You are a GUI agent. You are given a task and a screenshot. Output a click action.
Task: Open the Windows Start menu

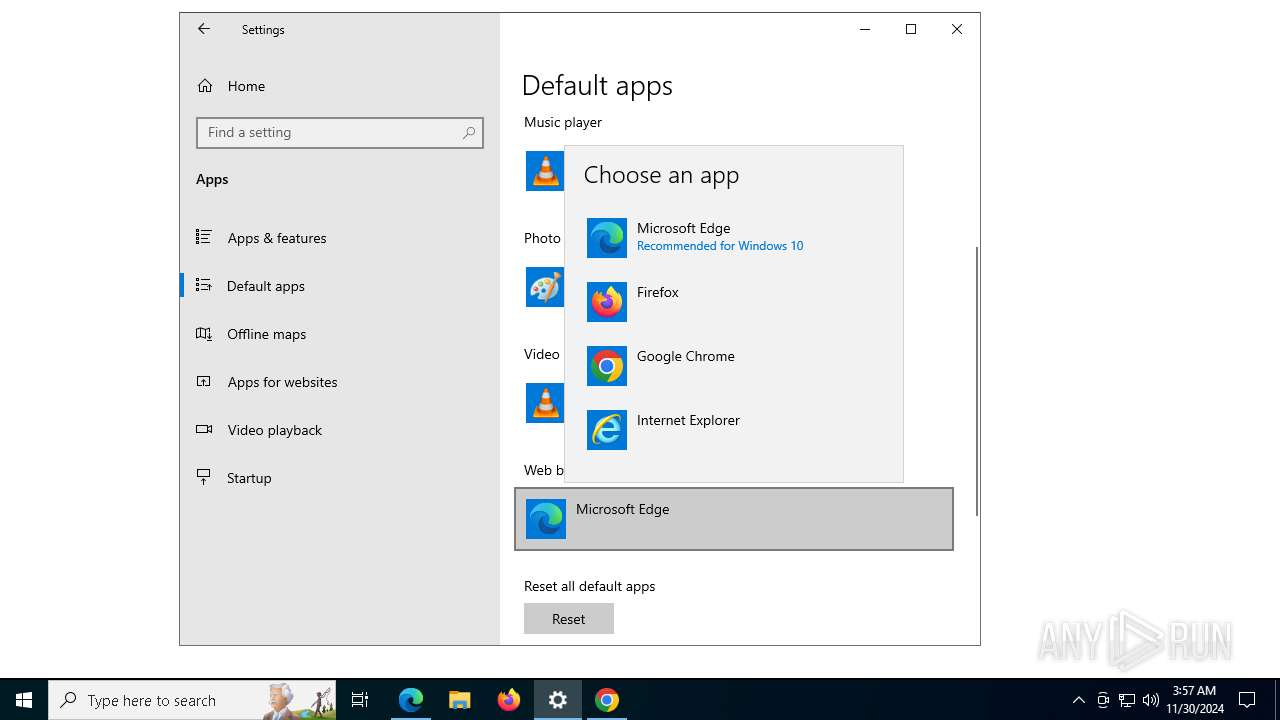coord(24,700)
